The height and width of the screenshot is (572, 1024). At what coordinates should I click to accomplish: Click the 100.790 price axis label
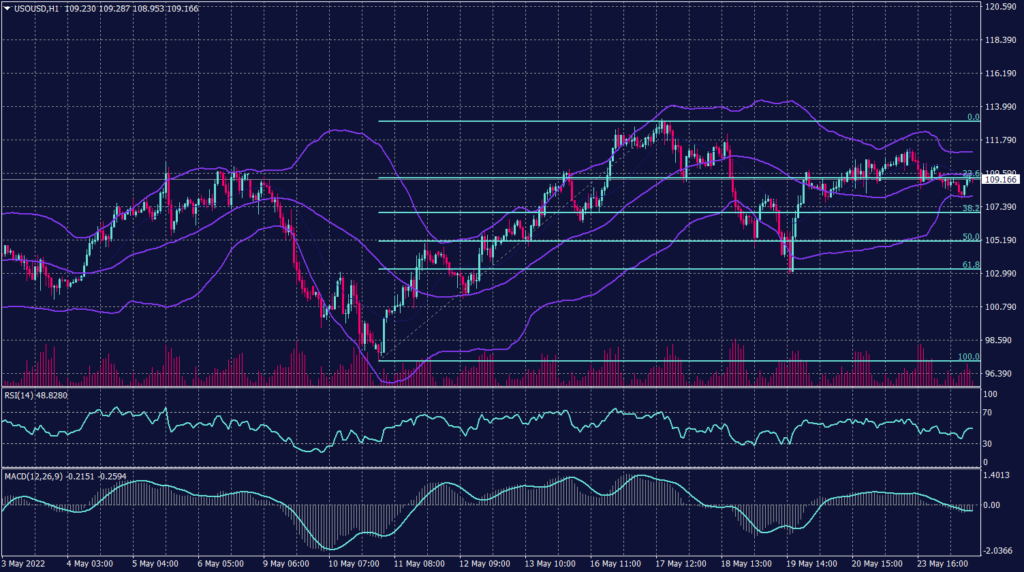coord(1001,307)
